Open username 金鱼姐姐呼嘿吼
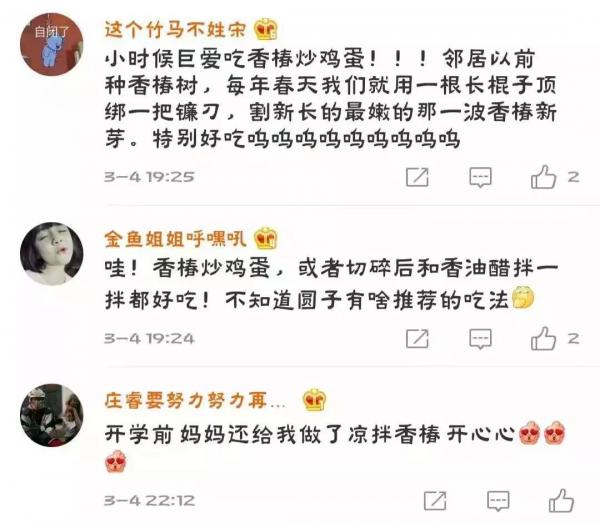Screen dimensions: 600x523 (x=175, y=239)
